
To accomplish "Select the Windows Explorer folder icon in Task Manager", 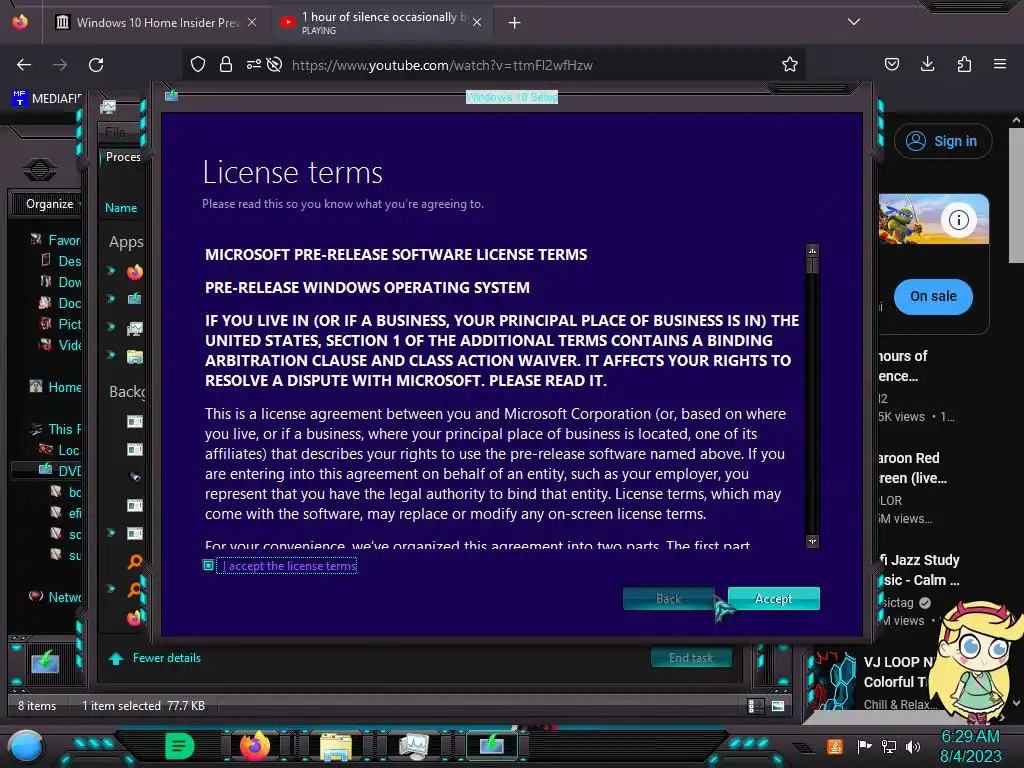I will (x=135, y=356).
